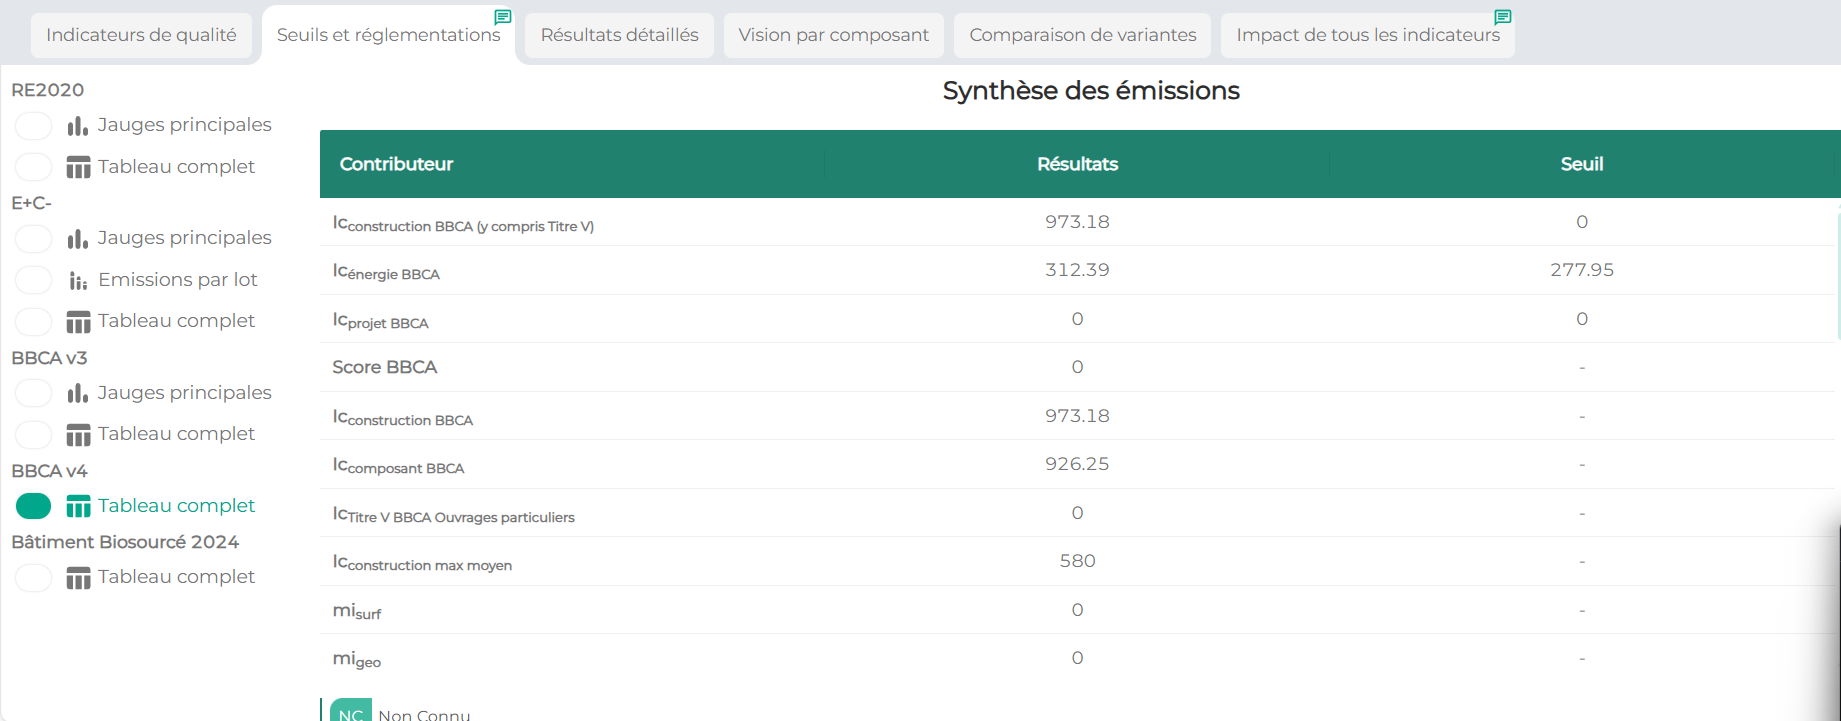Enable the RE2020 Jauges principales toggle
This screenshot has height=721, width=1841.
pyautogui.click(x=34, y=126)
